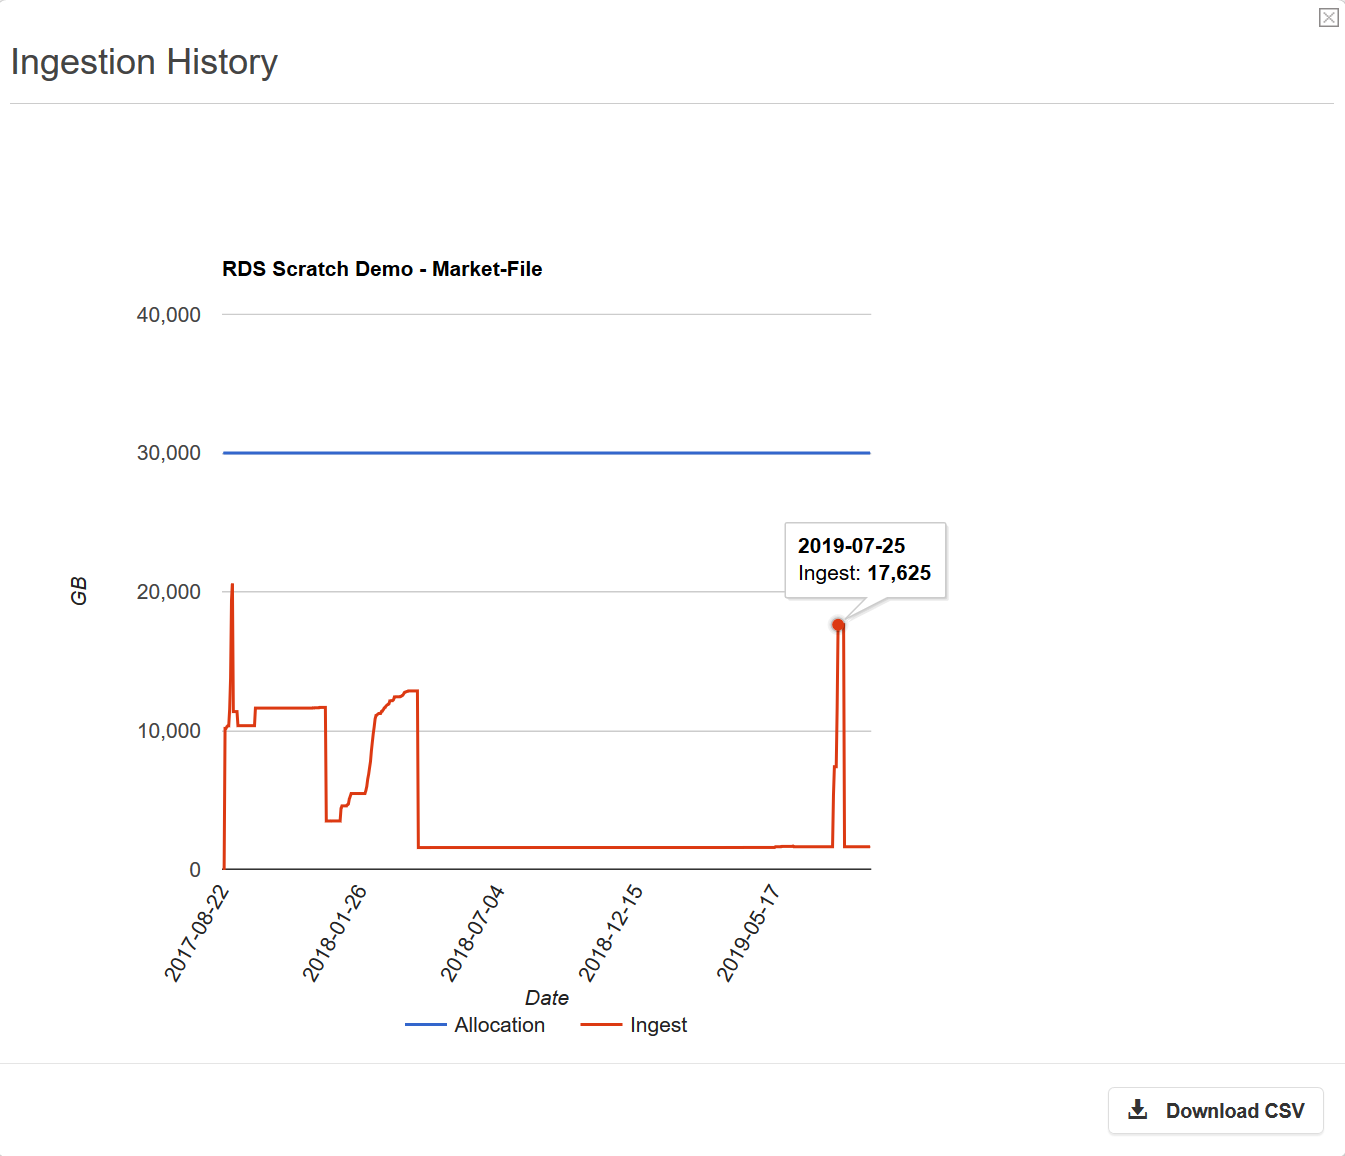Click the highlighted red data point marker

click(x=838, y=625)
